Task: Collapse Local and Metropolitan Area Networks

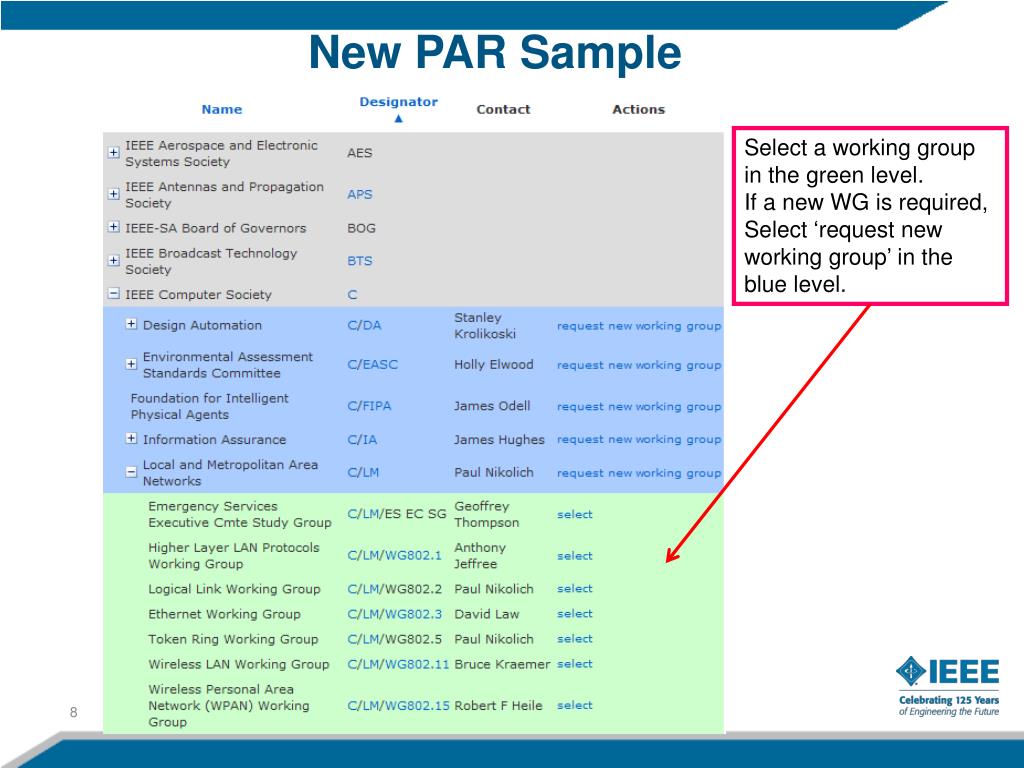Action: click(131, 472)
